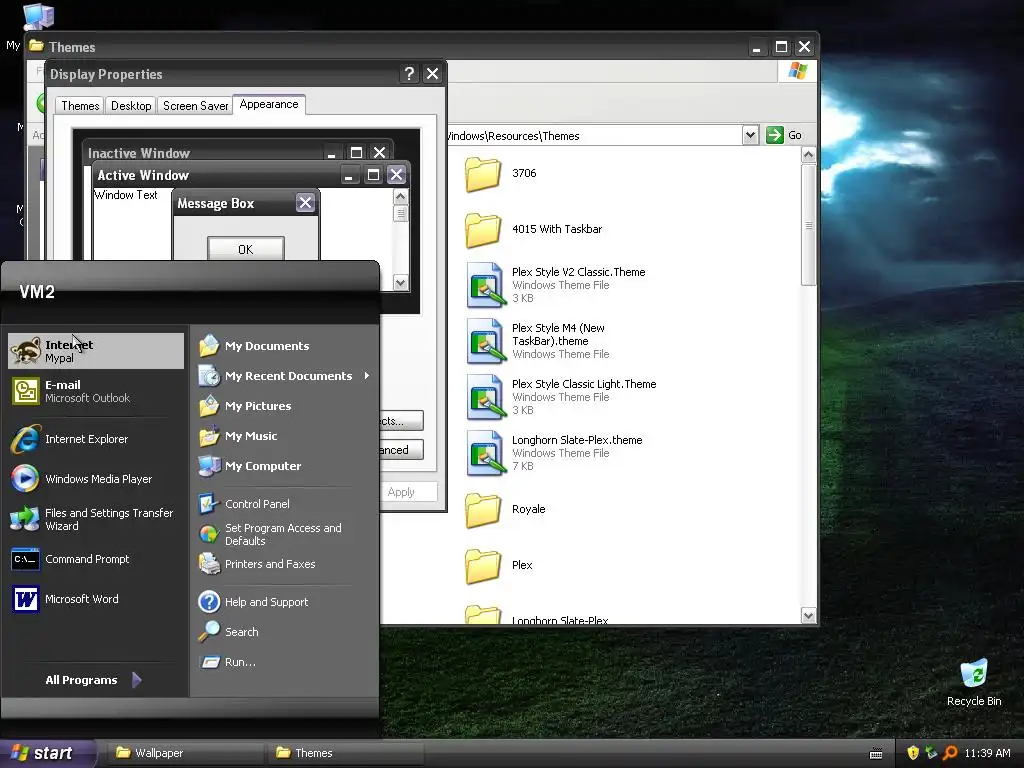
Task: Click OK in the Message Box preview
Action: 246,249
